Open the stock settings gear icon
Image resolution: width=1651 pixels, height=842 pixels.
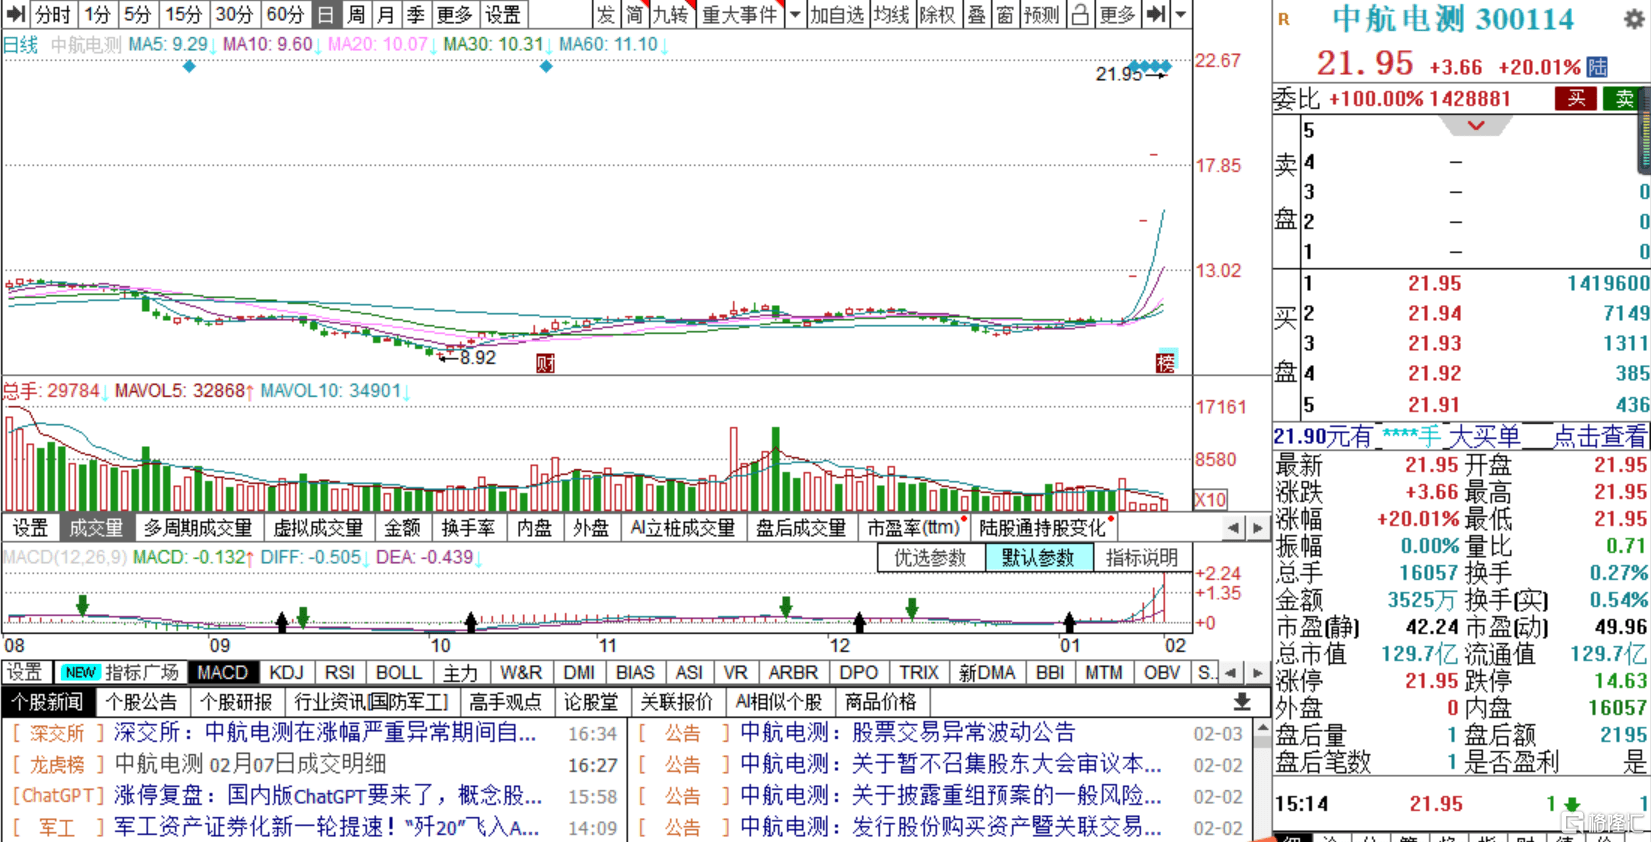[1634, 18]
